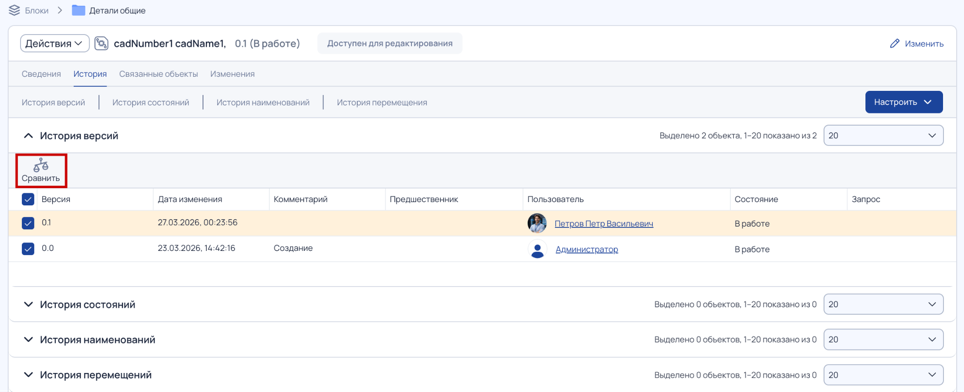Click Доступен для редактирования status badge

pyautogui.click(x=390, y=44)
